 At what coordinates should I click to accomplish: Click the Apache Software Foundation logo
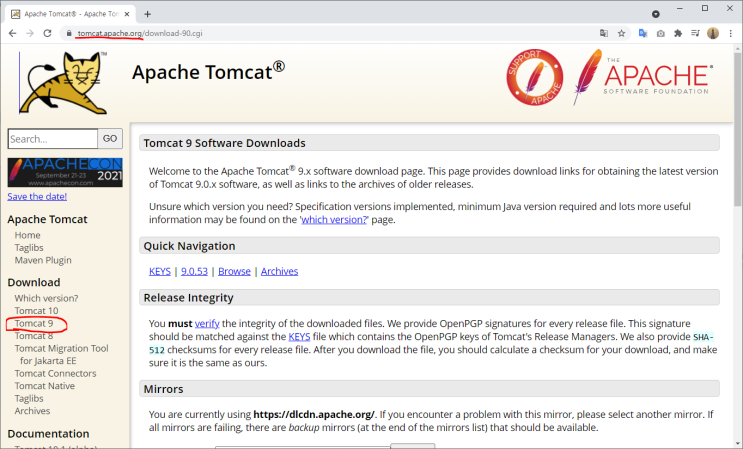tap(643, 76)
